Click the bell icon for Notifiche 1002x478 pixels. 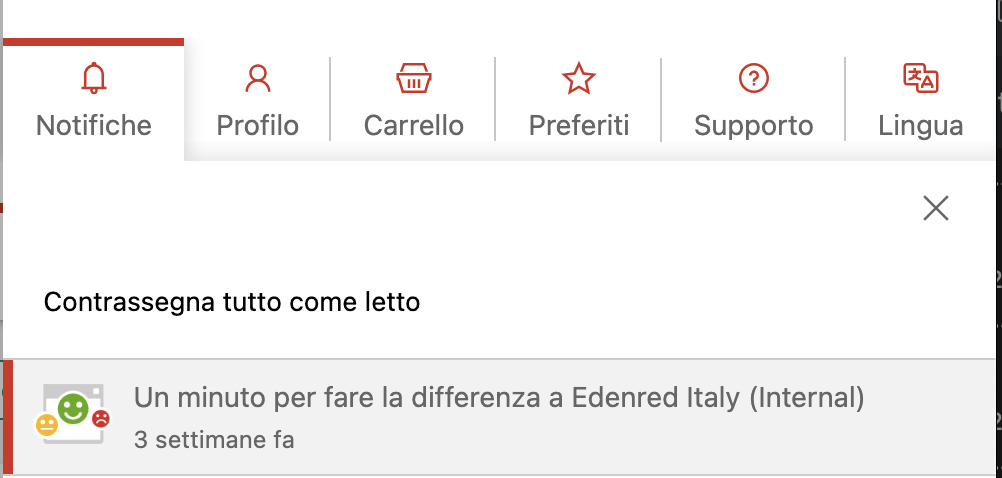tap(94, 78)
